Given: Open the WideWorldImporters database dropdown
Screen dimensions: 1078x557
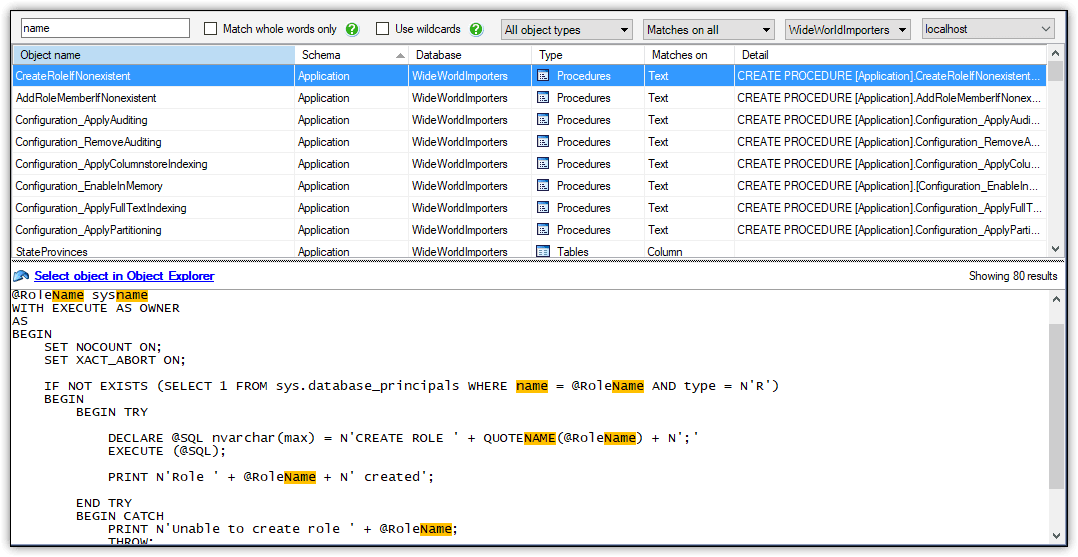Looking at the screenshot, I should pyautogui.click(x=847, y=30).
